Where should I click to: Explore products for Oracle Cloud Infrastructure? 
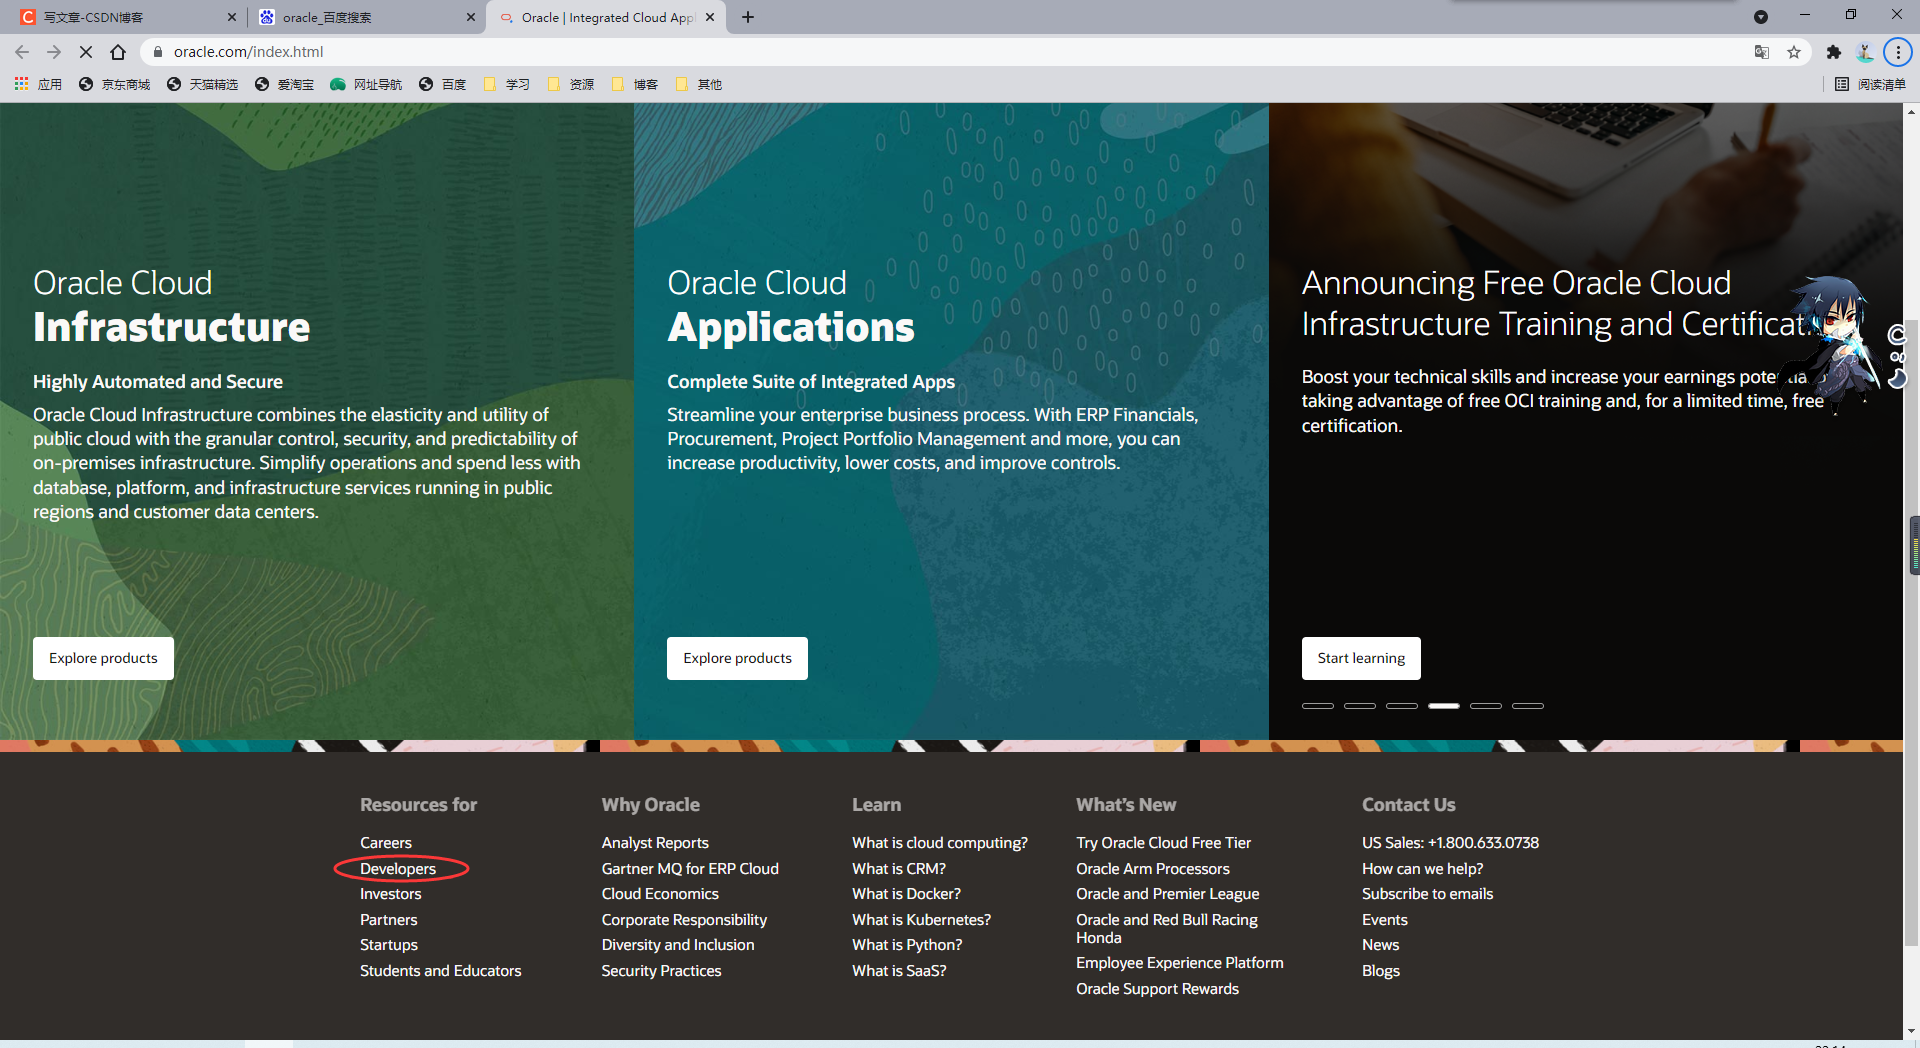(x=103, y=658)
